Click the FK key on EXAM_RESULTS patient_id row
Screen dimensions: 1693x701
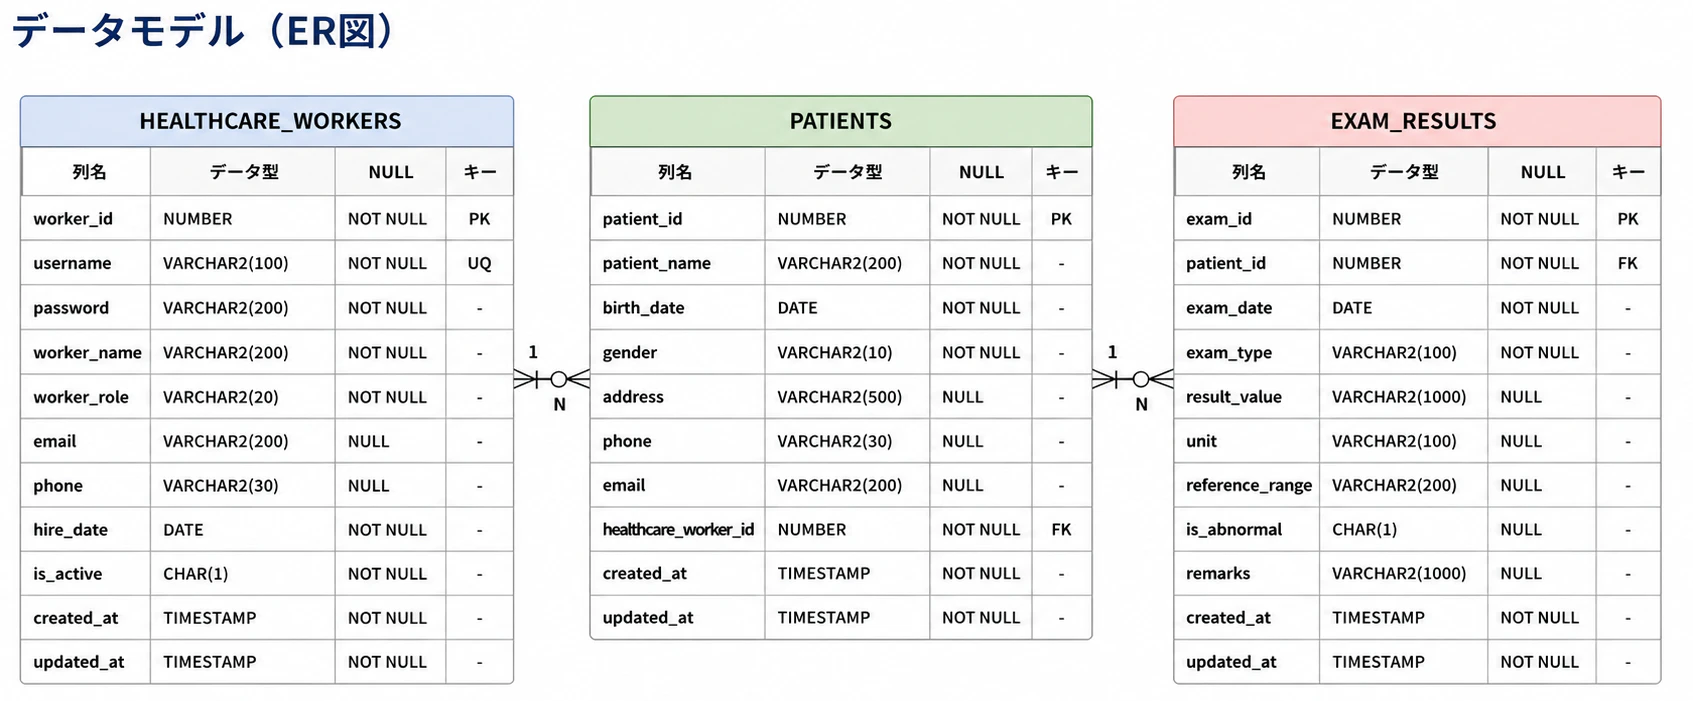[x=1628, y=263]
